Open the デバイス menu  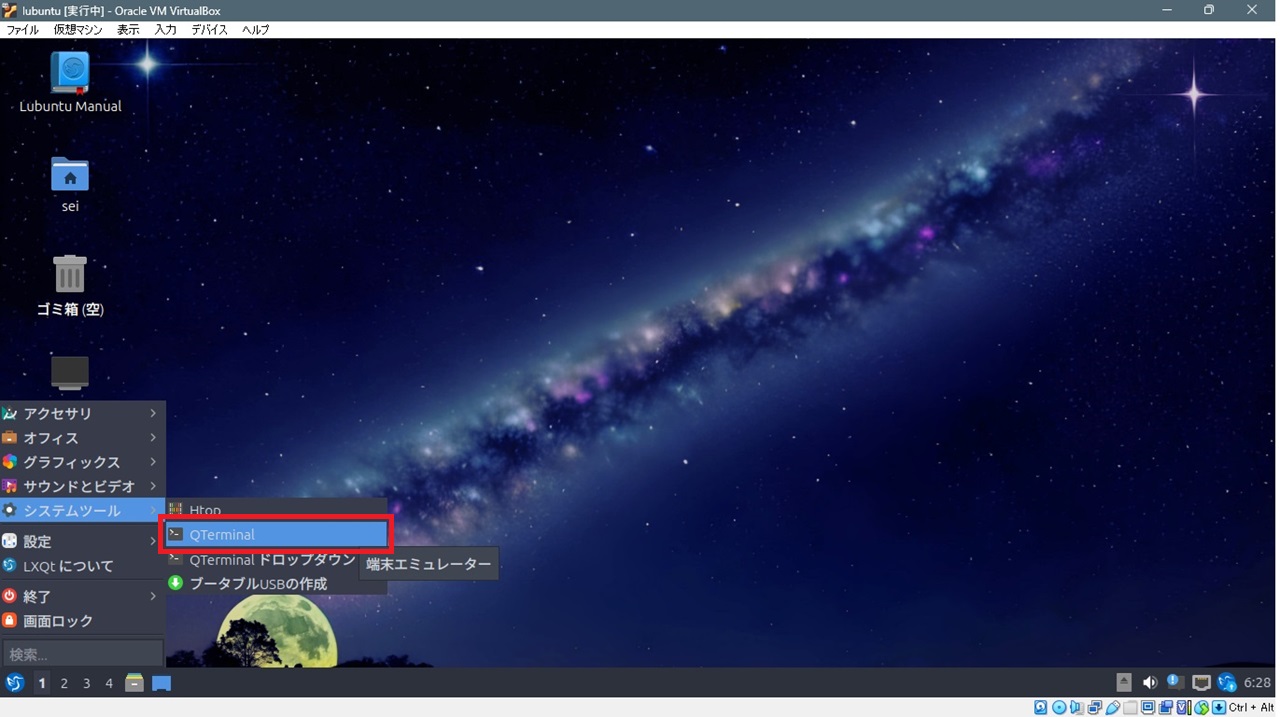(x=210, y=30)
